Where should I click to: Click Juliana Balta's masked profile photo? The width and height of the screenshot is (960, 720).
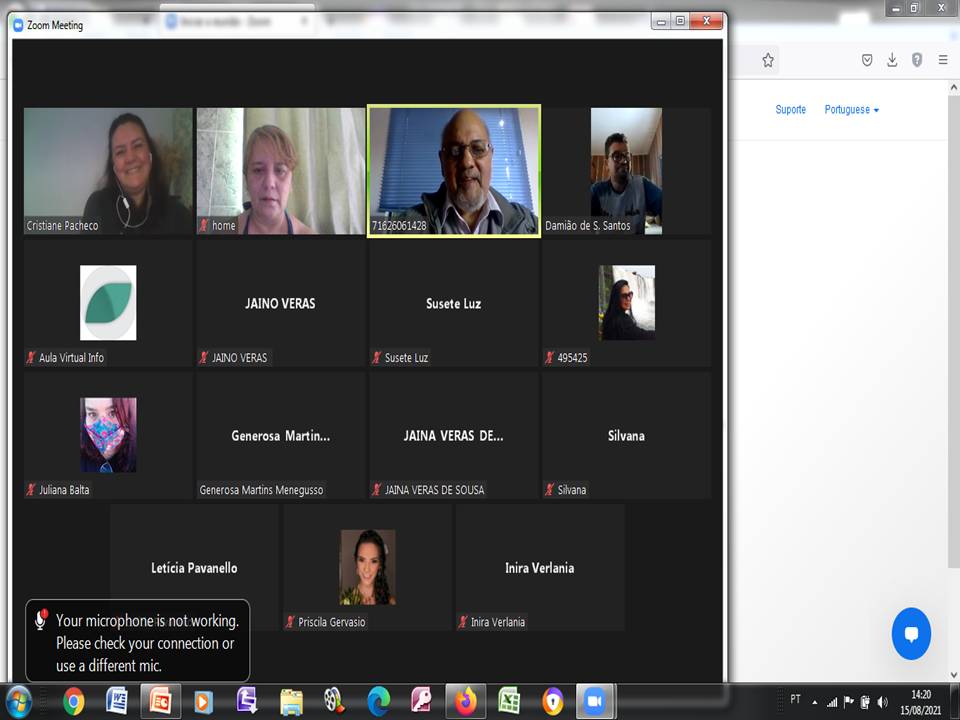(108, 435)
